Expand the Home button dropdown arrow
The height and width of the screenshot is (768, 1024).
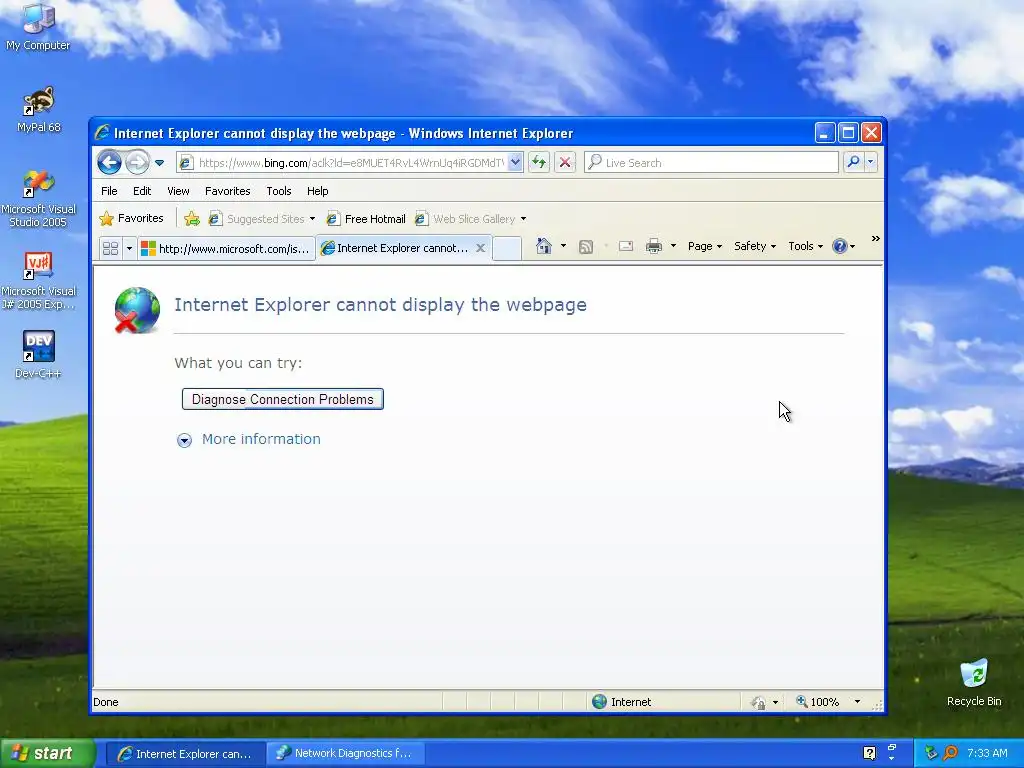[563, 246]
